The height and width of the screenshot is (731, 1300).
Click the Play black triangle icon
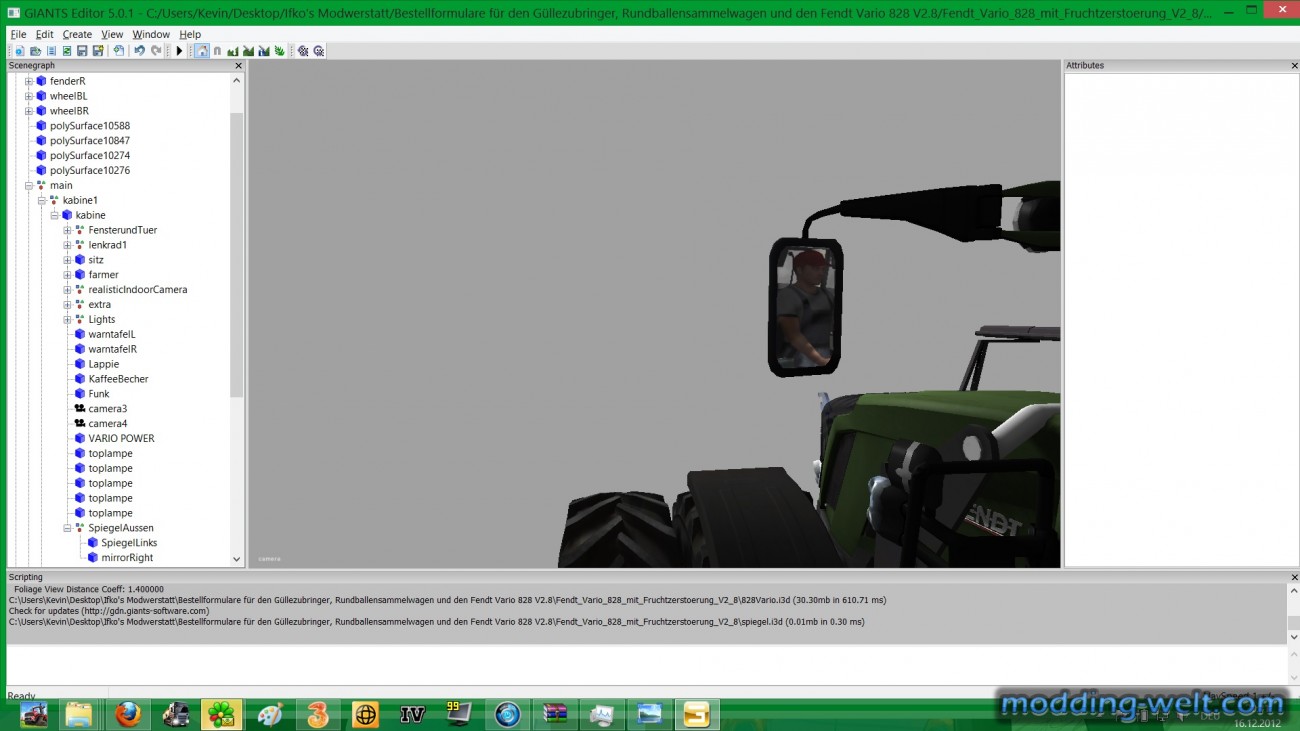click(179, 51)
